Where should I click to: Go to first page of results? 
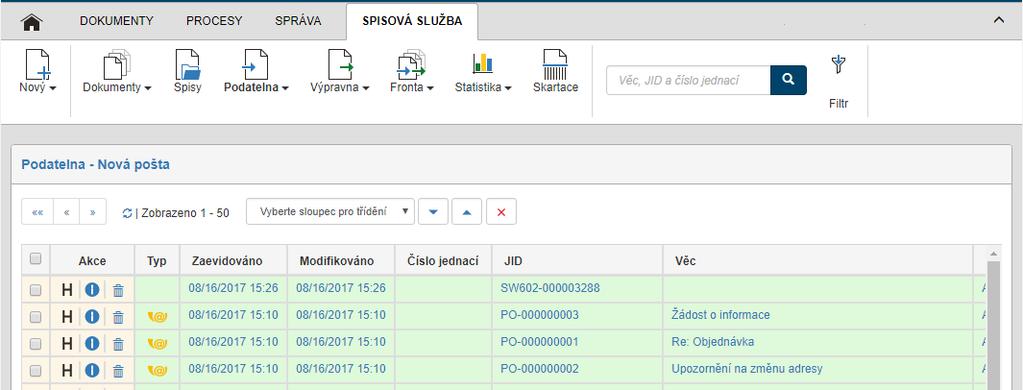[x=37, y=212]
